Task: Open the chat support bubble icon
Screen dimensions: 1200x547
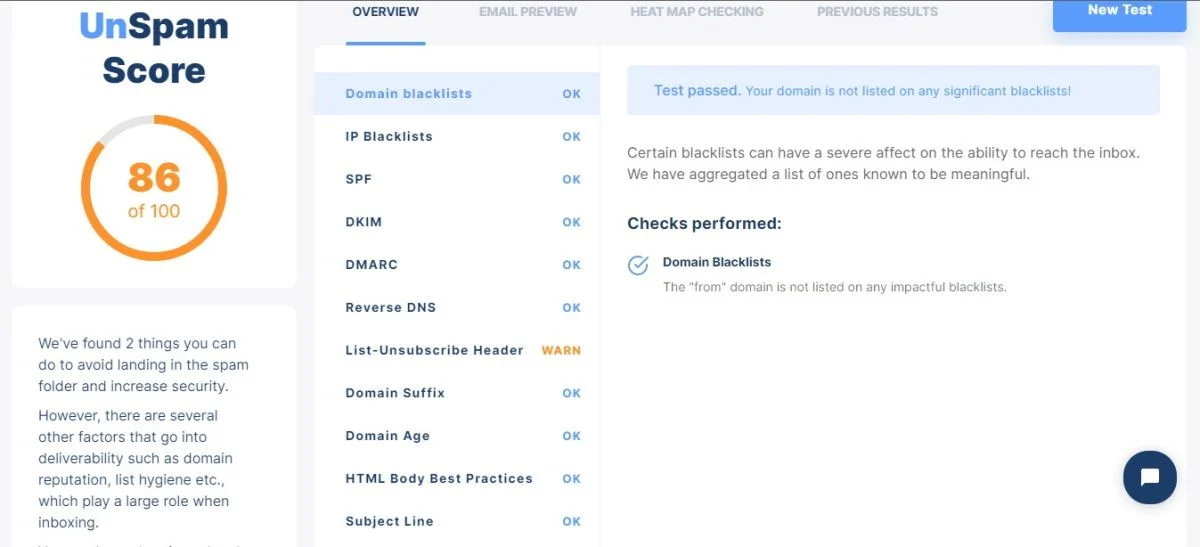Action: point(1149,477)
